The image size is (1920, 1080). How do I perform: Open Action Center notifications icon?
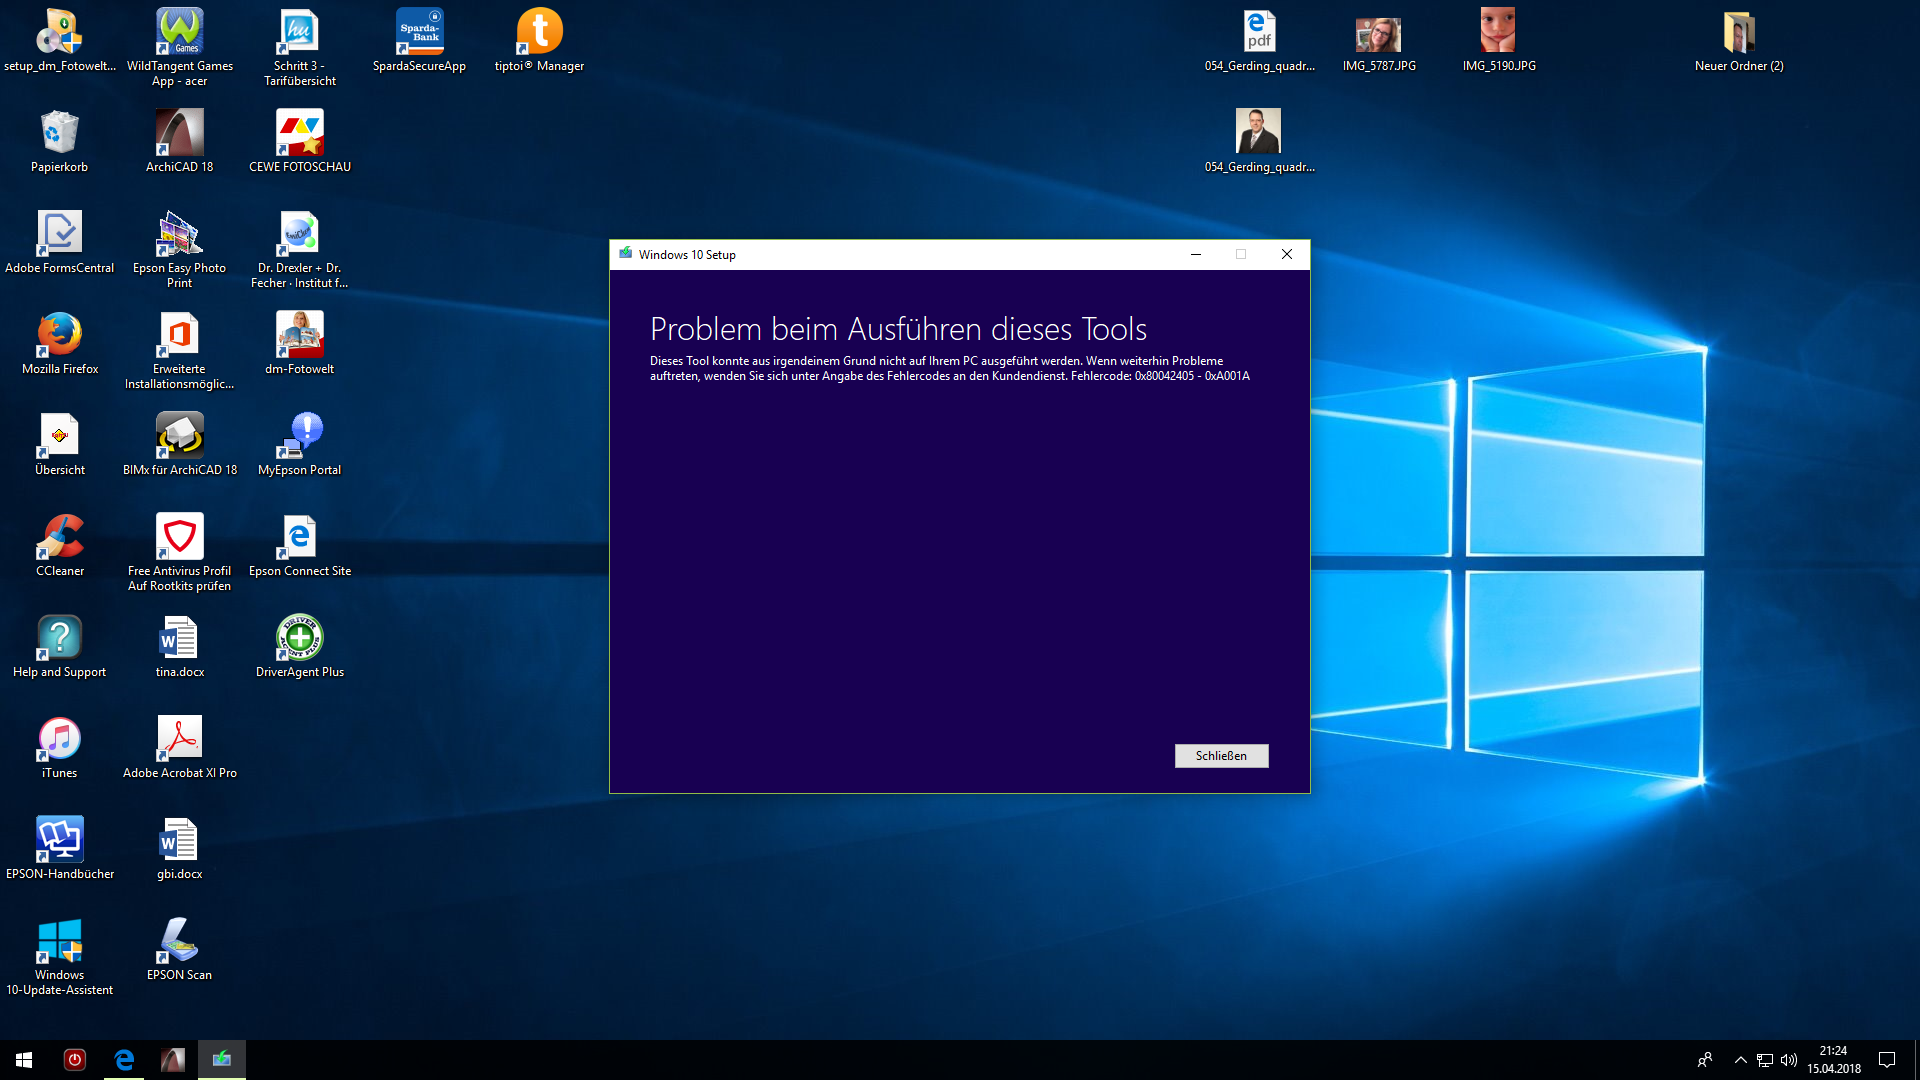[1887, 1060]
